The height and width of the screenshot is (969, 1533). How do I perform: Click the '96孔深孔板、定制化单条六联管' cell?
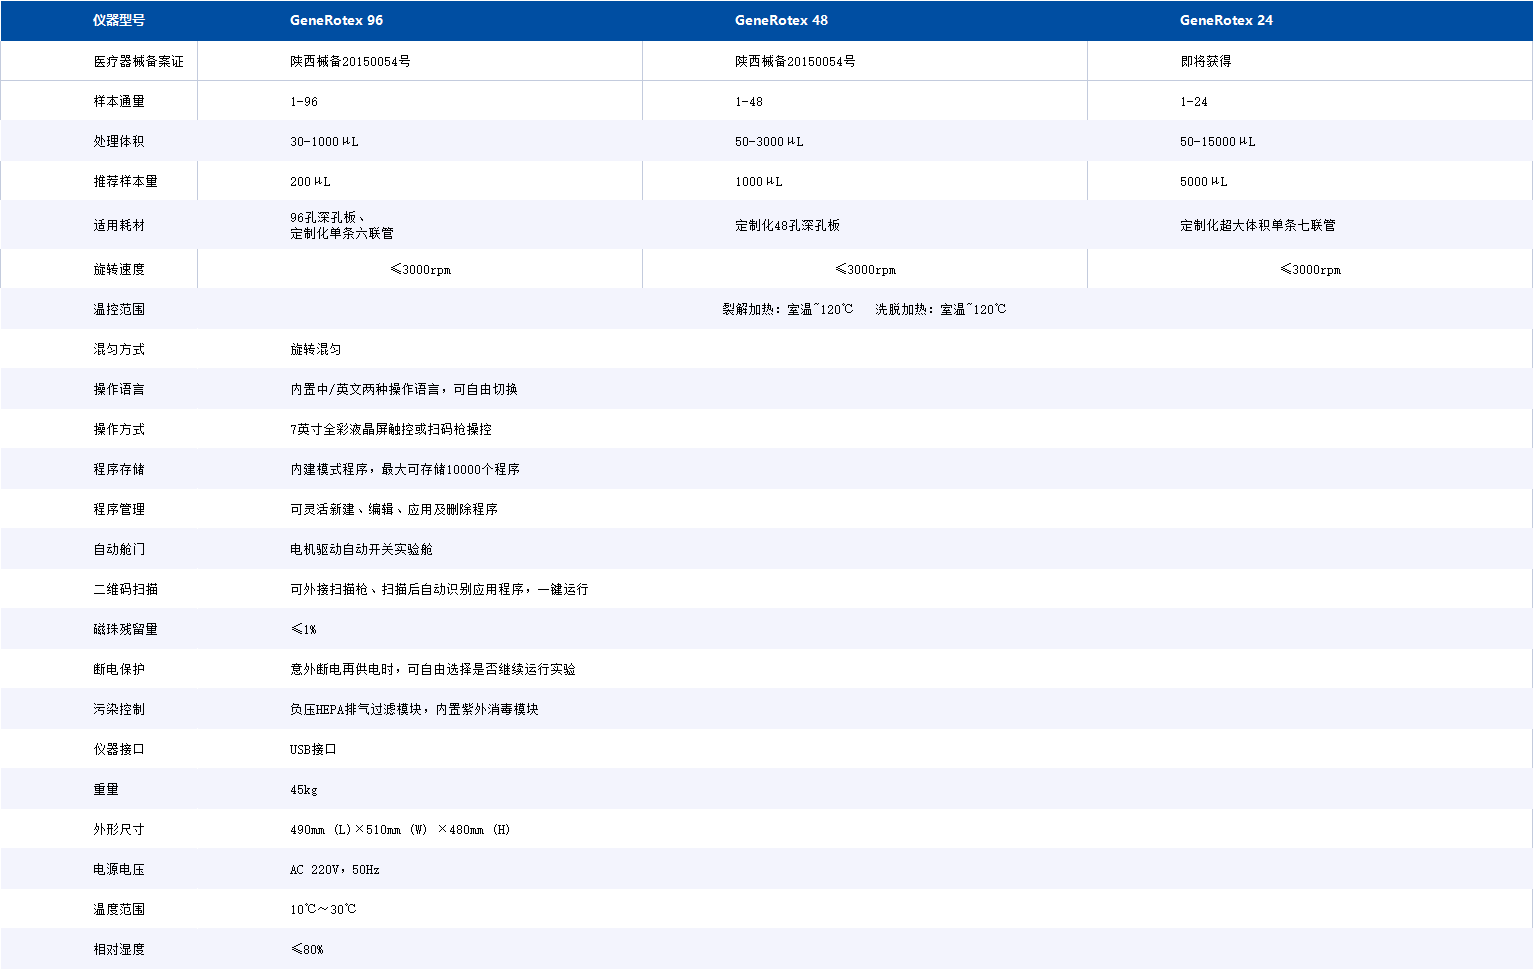click(x=342, y=225)
